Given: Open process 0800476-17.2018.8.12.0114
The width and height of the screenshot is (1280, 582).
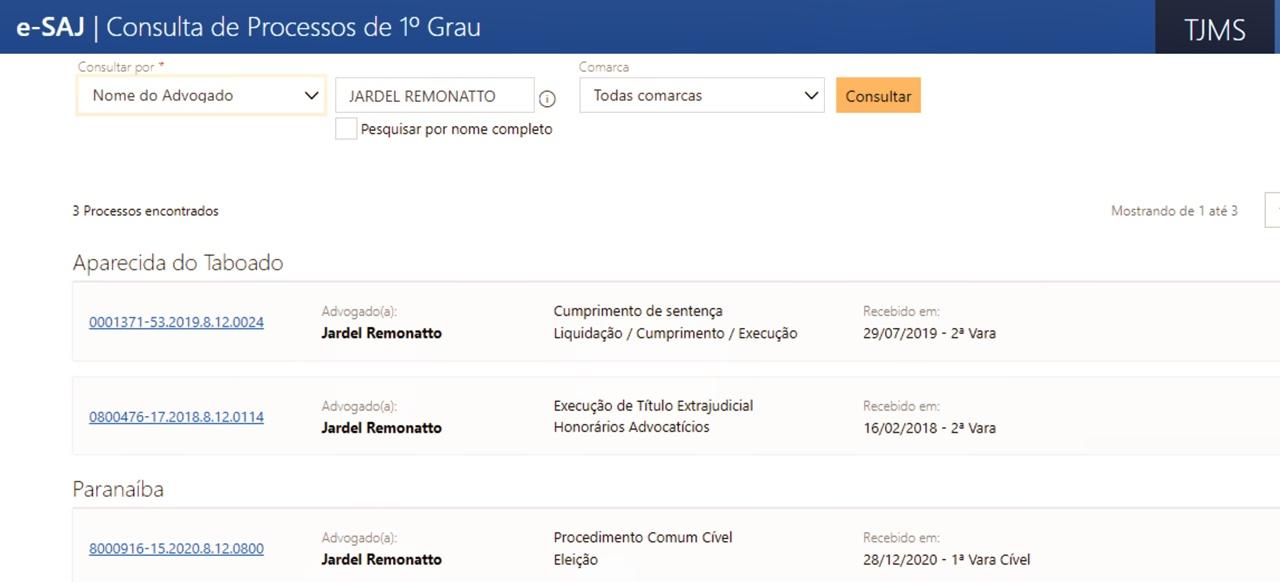Looking at the screenshot, I should click(x=176, y=417).
